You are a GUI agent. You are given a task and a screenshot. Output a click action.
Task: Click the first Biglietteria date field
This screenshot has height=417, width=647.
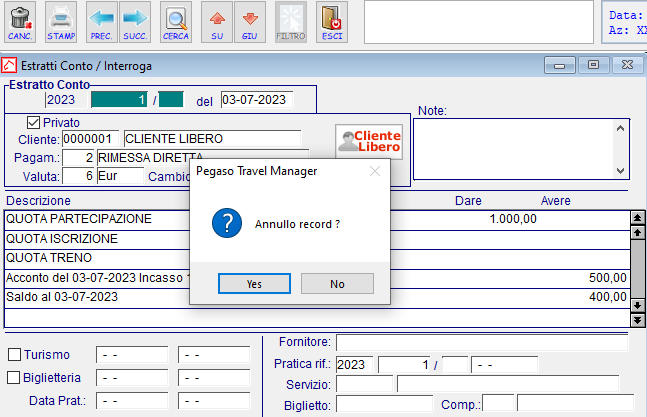click(x=132, y=378)
